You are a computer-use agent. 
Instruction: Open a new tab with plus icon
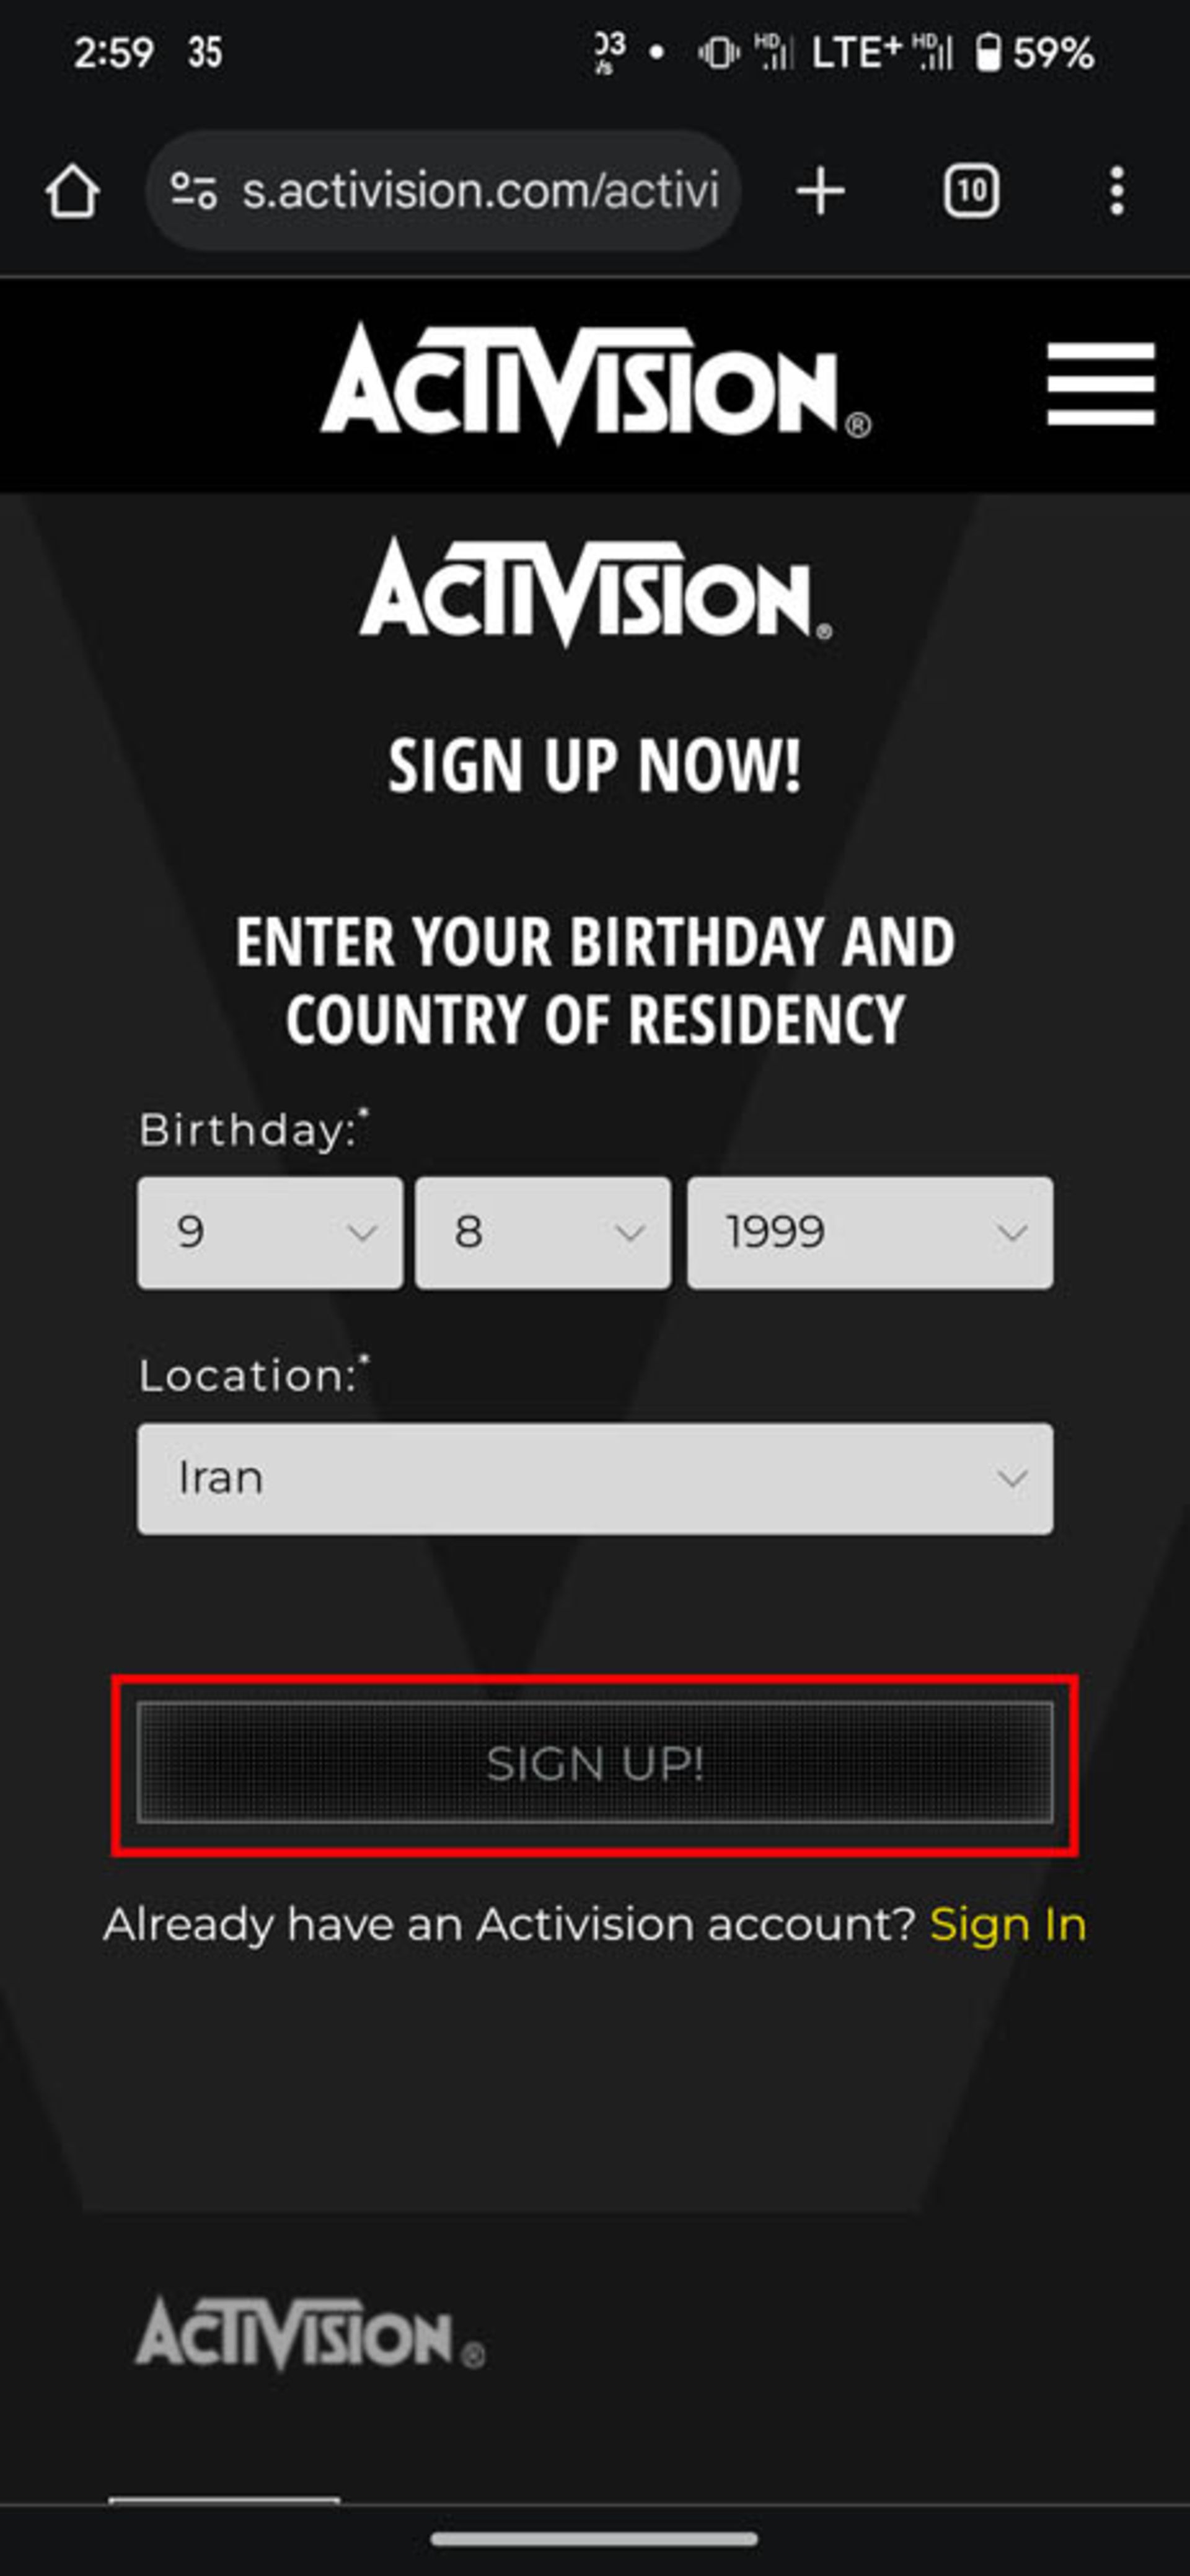pos(820,190)
